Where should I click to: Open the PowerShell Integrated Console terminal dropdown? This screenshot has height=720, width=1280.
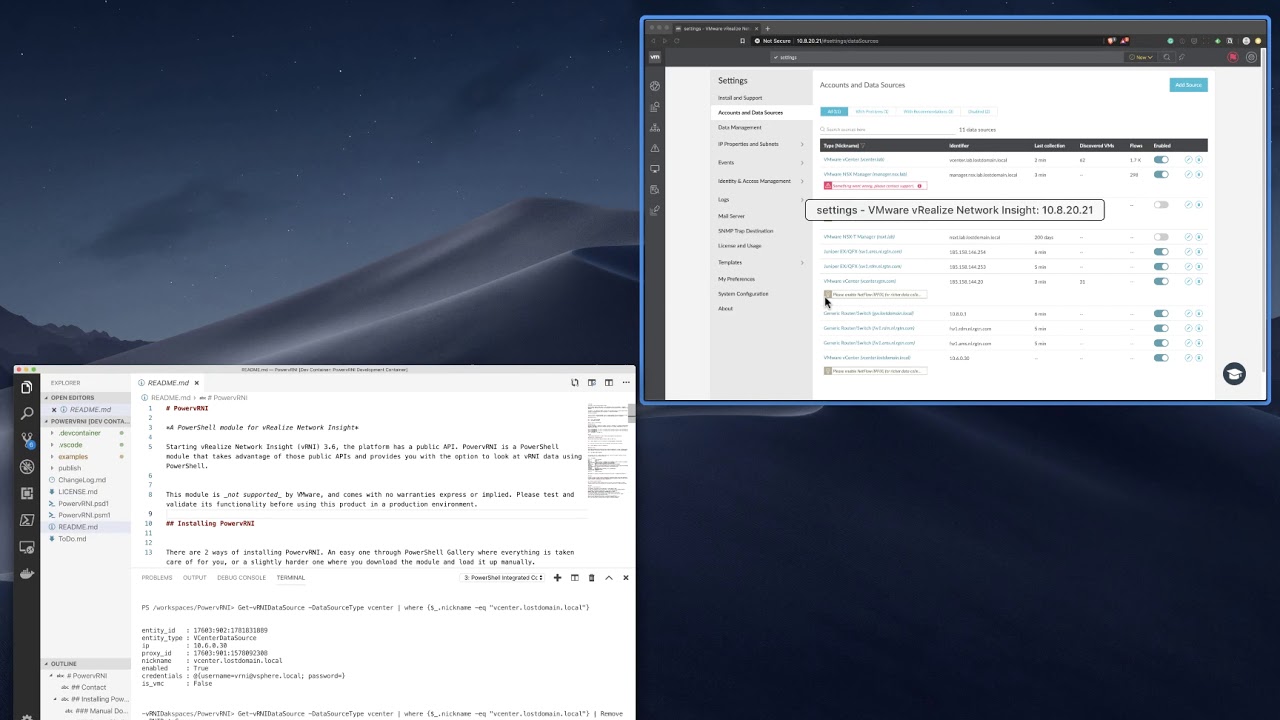[x=503, y=577]
